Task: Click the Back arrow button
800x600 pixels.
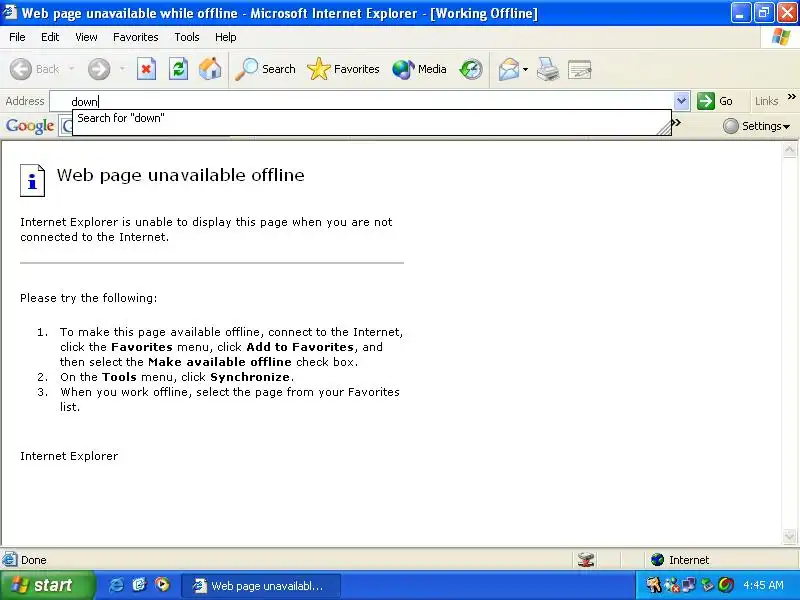Action: coord(21,69)
